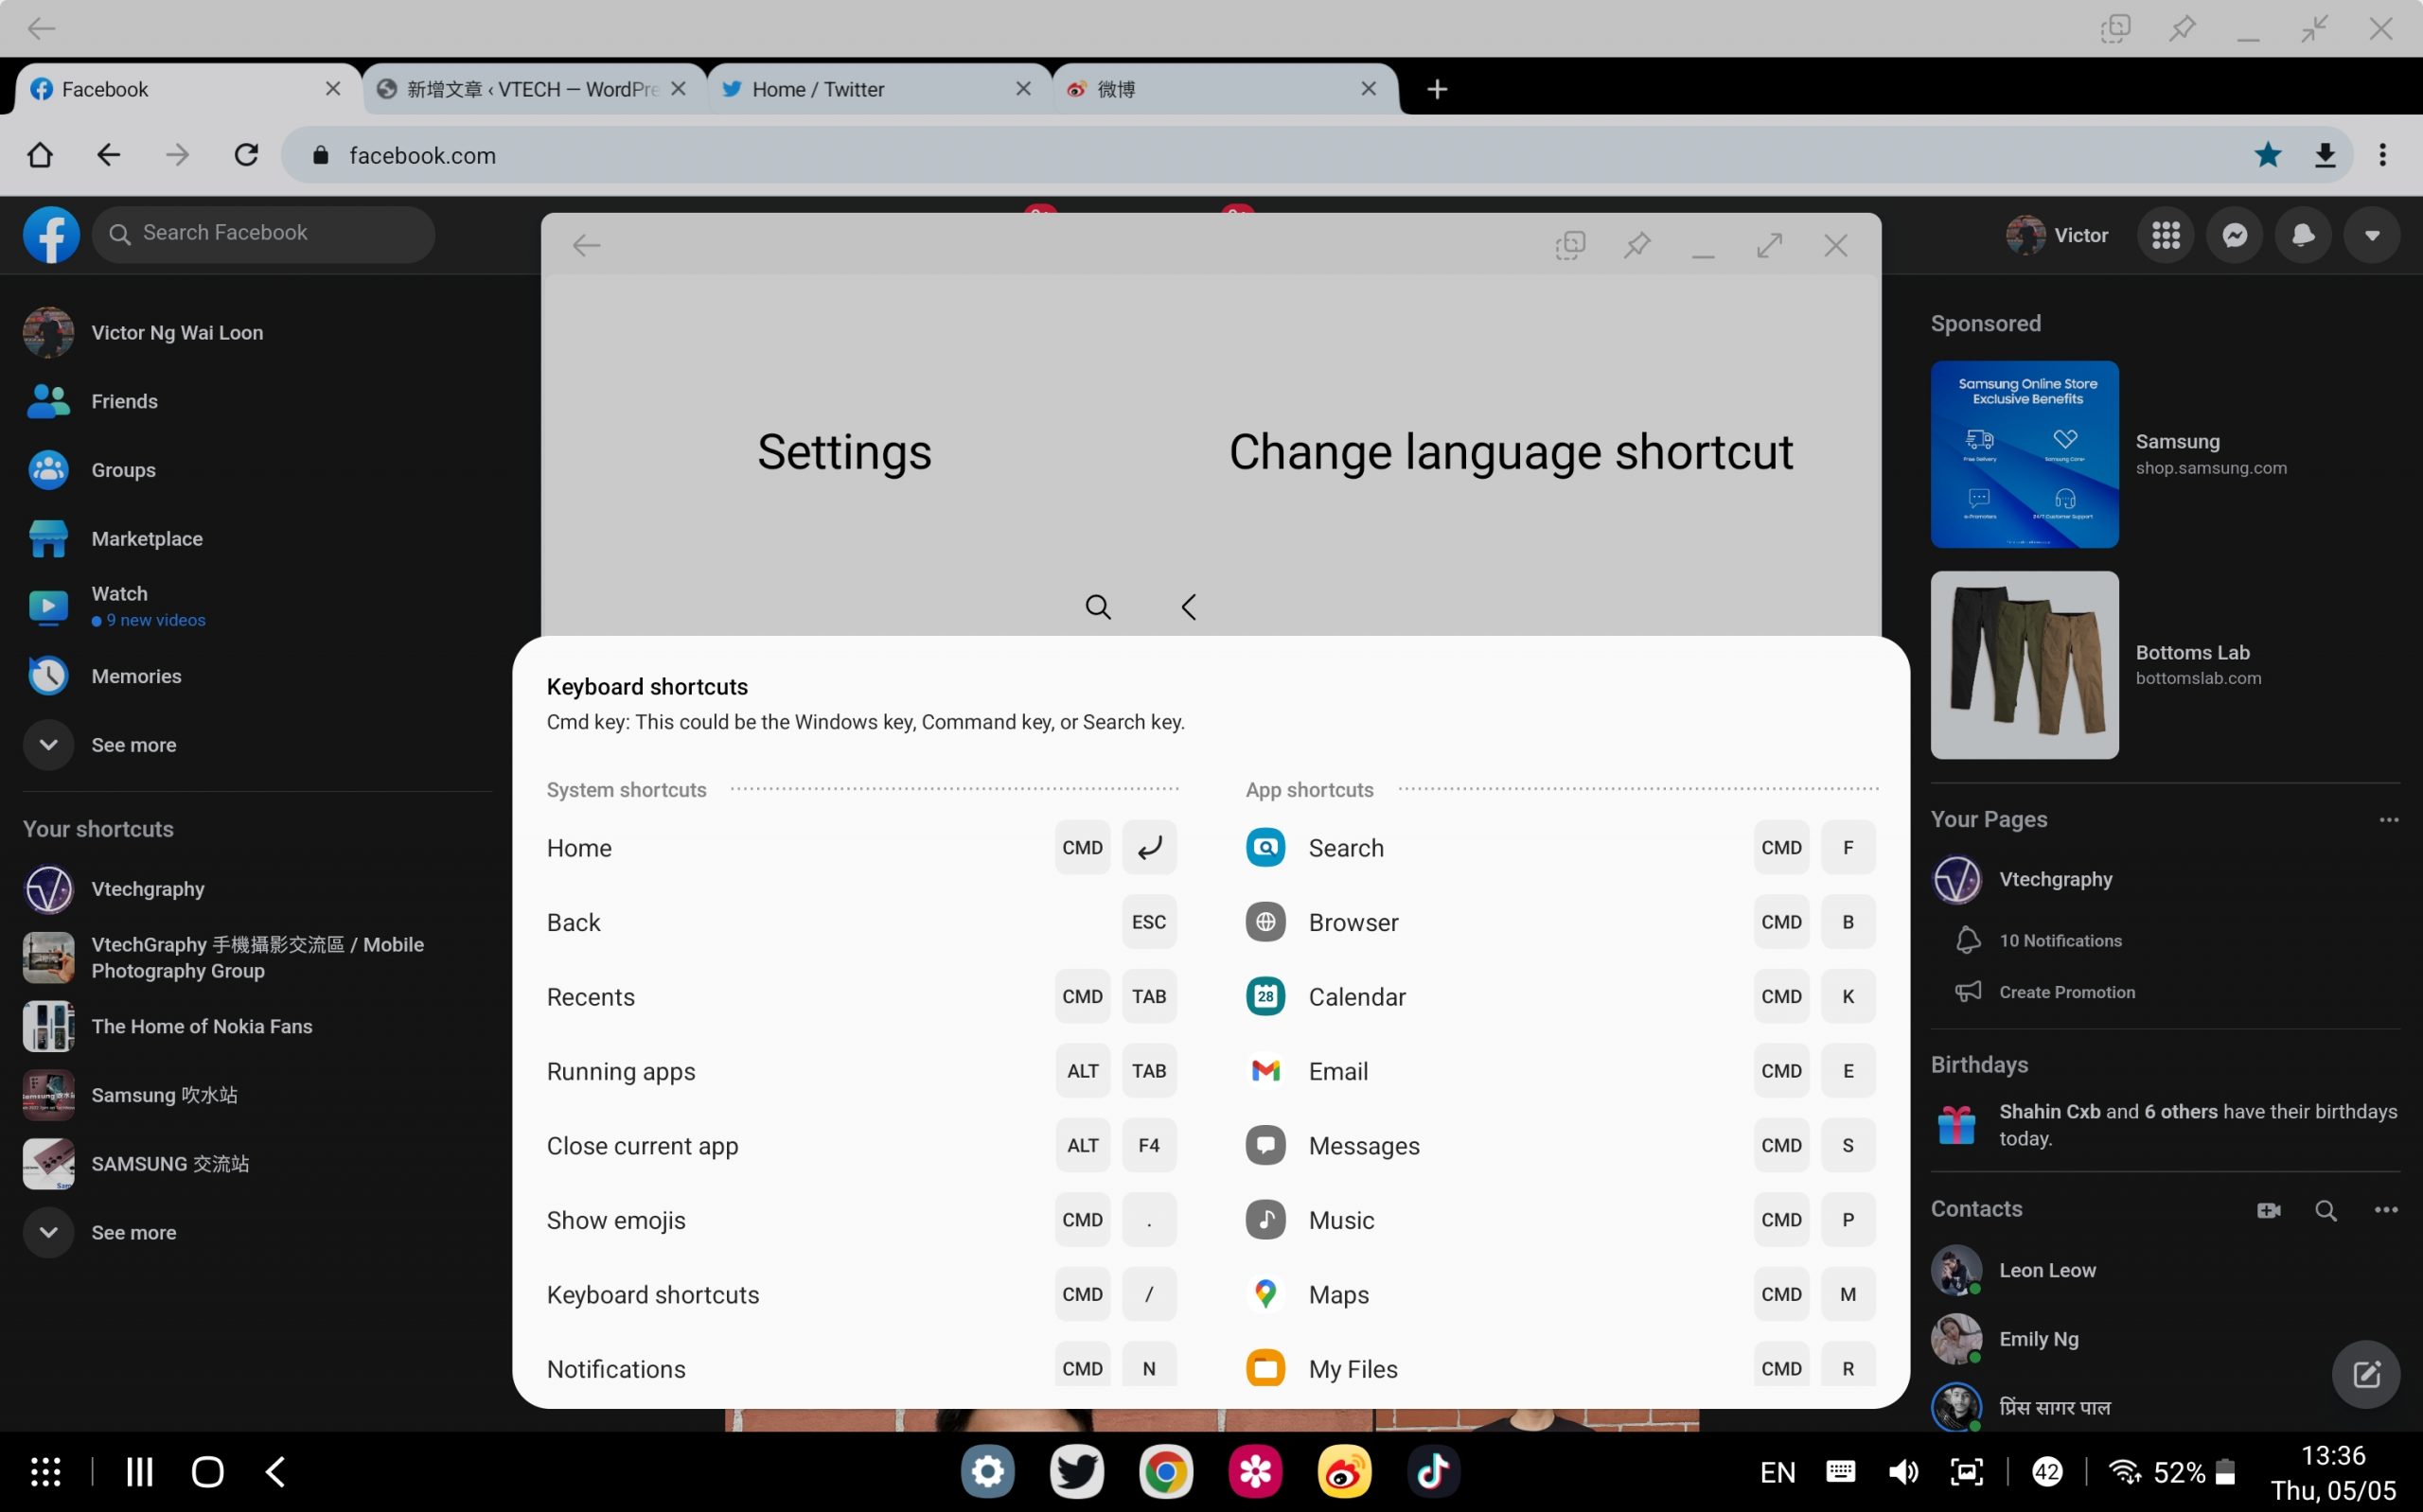Open the Facebook menu grid icon
Viewport: 2423px width, 1512px height.
pyautogui.click(x=2165, y=235)
